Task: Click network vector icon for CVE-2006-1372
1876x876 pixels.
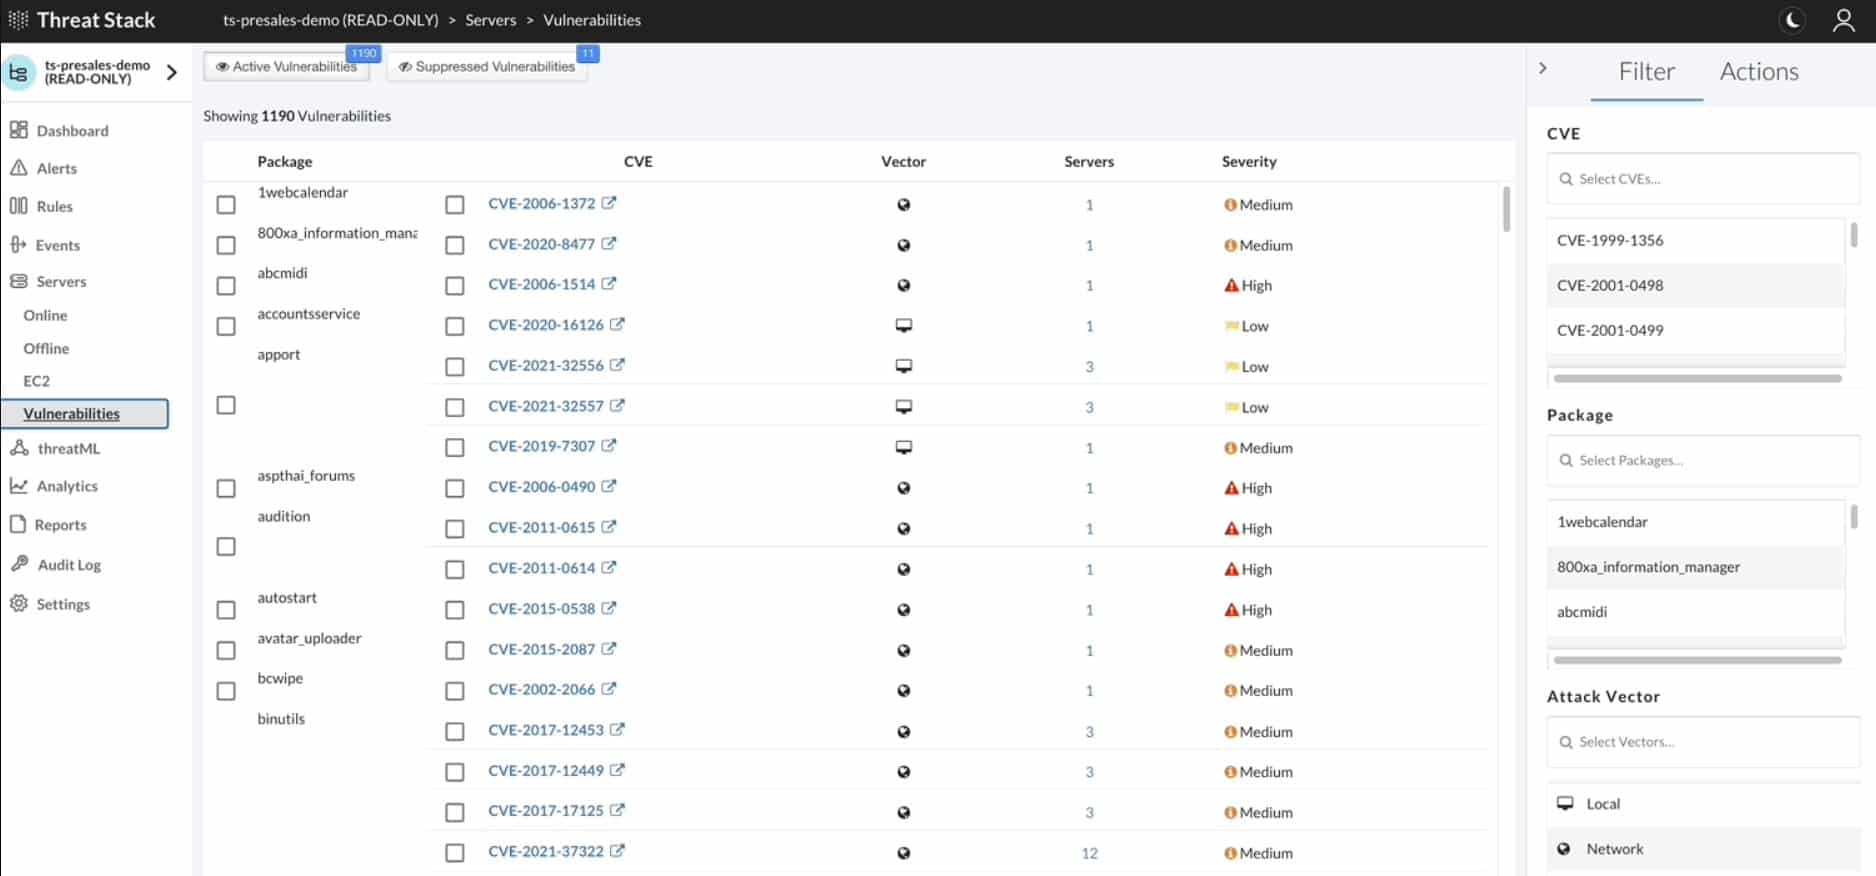Action: (904, 205)
